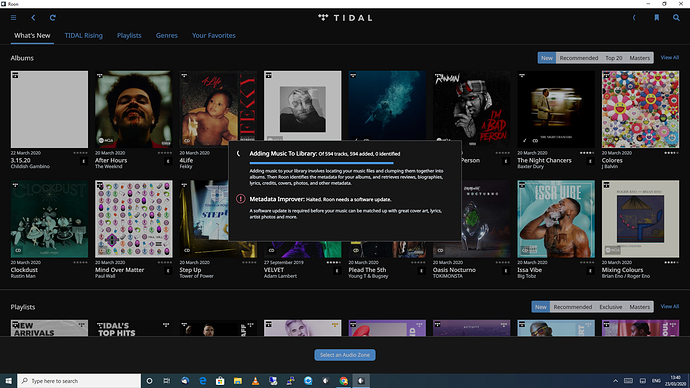Open the taskbar clock and date
The width and height of the screenshot is (690, 388).
(x=675, y=381)
